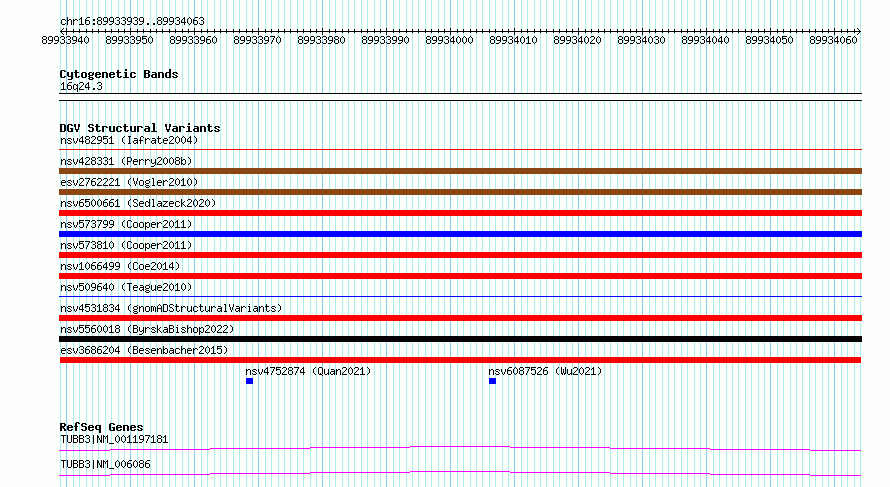Open nsv509640 (Teague2010) variant label
Screen dimensions: 890x487
pos(126,287)
